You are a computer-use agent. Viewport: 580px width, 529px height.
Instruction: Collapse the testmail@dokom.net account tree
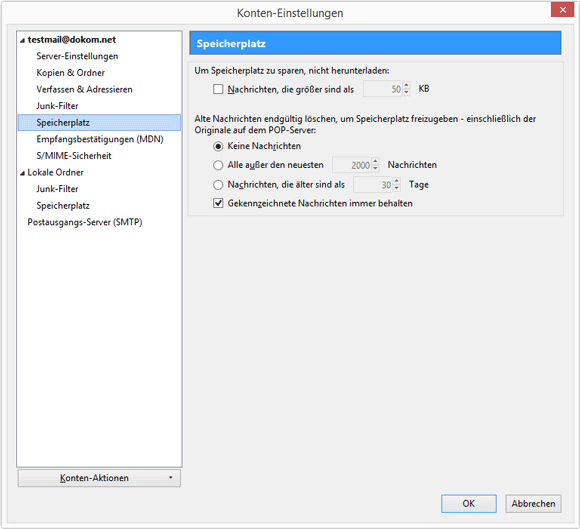23,40
